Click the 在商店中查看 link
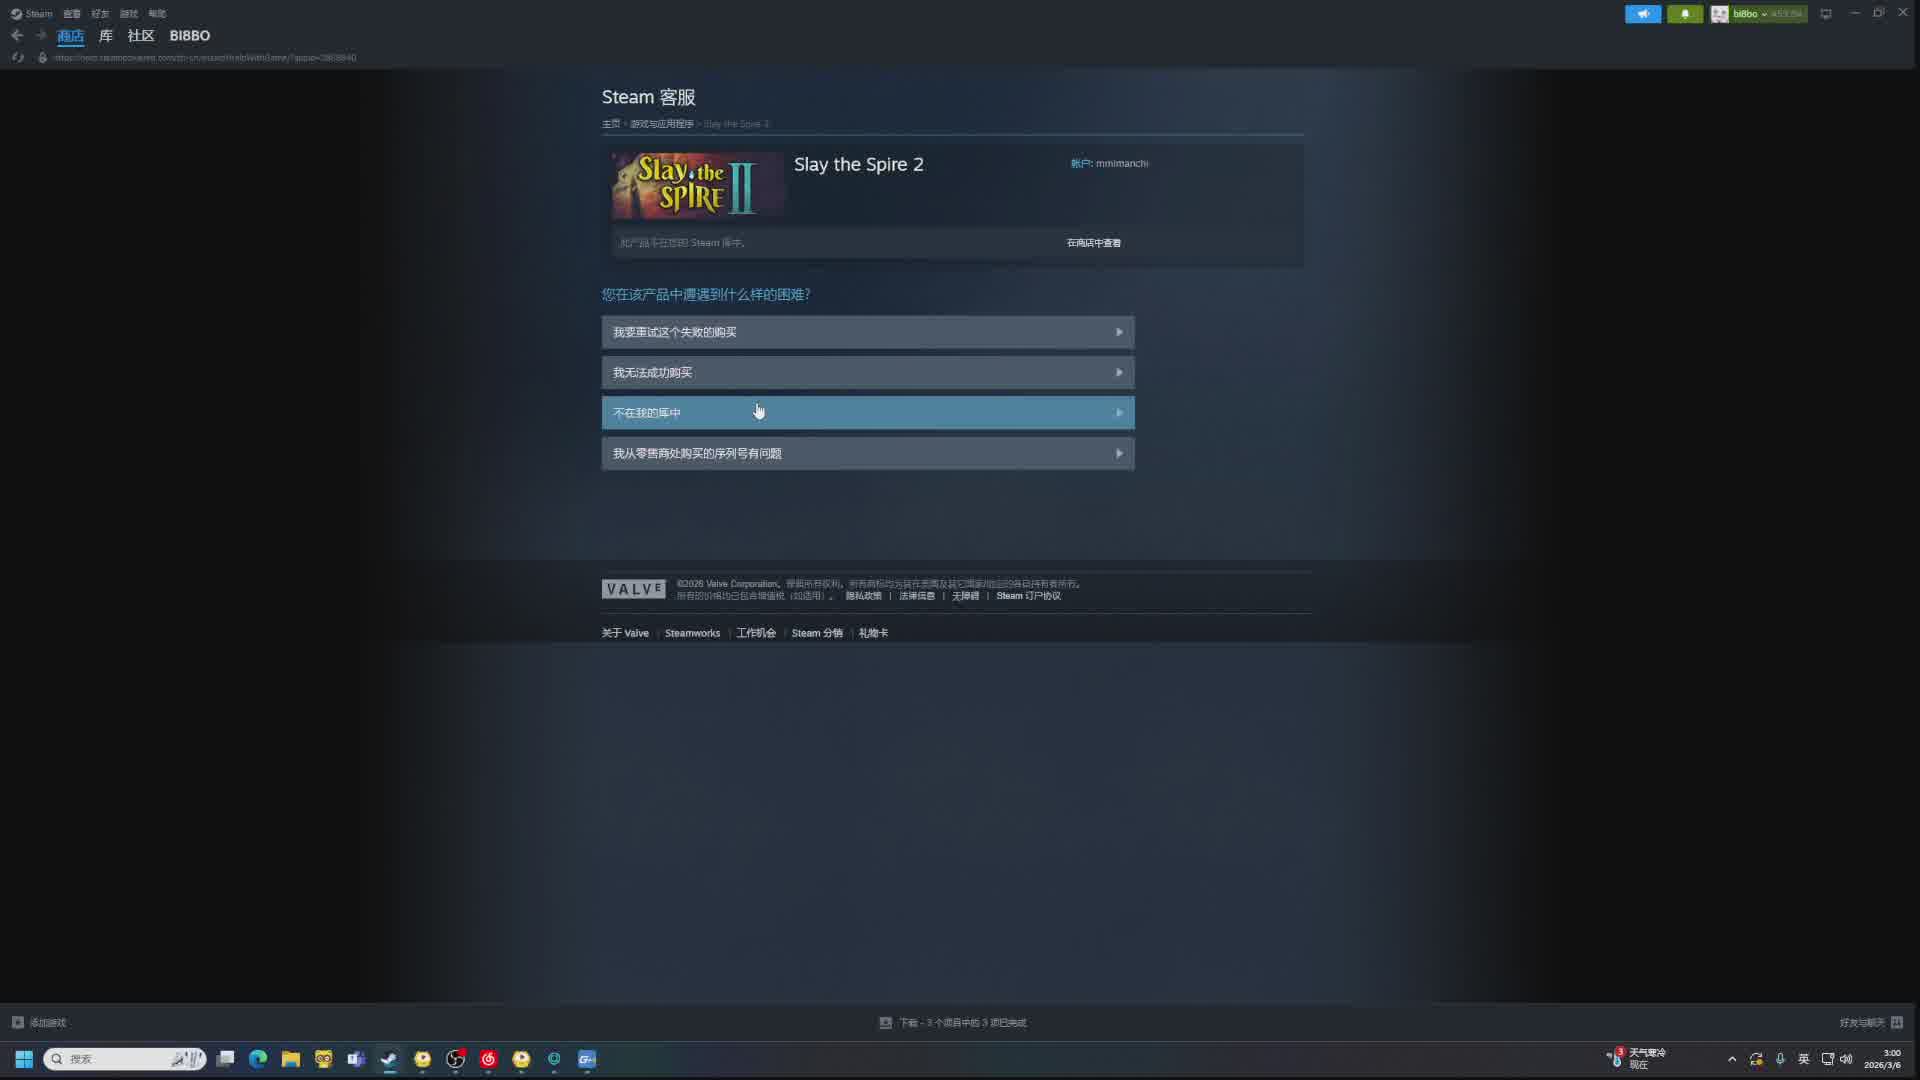1920x1080 pixels. point(1093,243)
